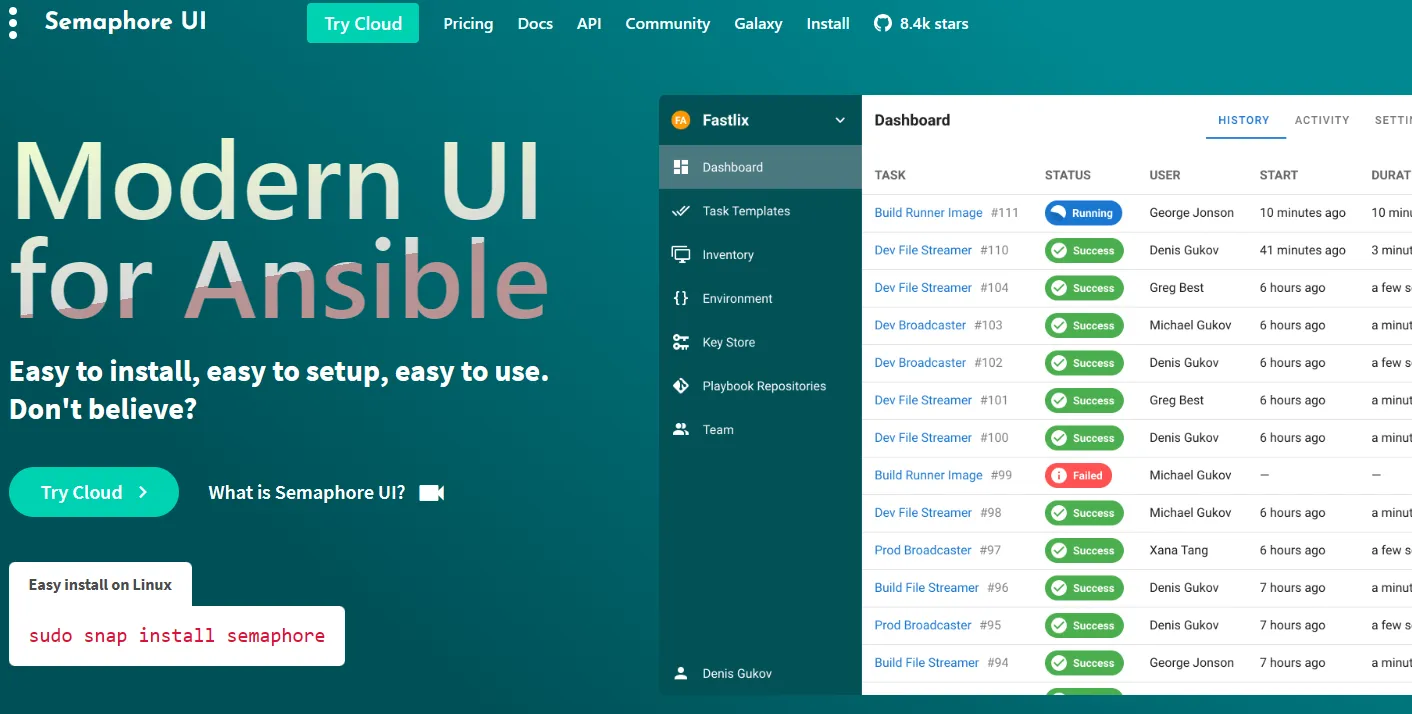
Task: Click the Success badge on Prod Broadcaster #97
Action: pos(1084,551)
